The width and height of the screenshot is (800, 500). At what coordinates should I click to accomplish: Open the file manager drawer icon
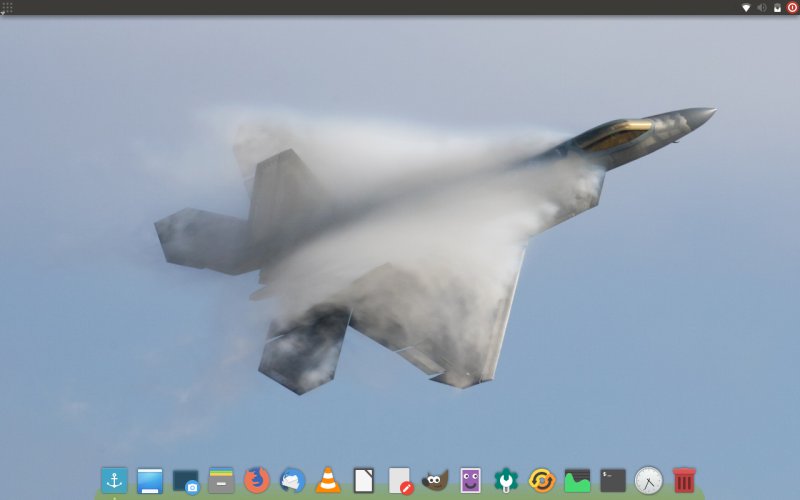[221, 480]
